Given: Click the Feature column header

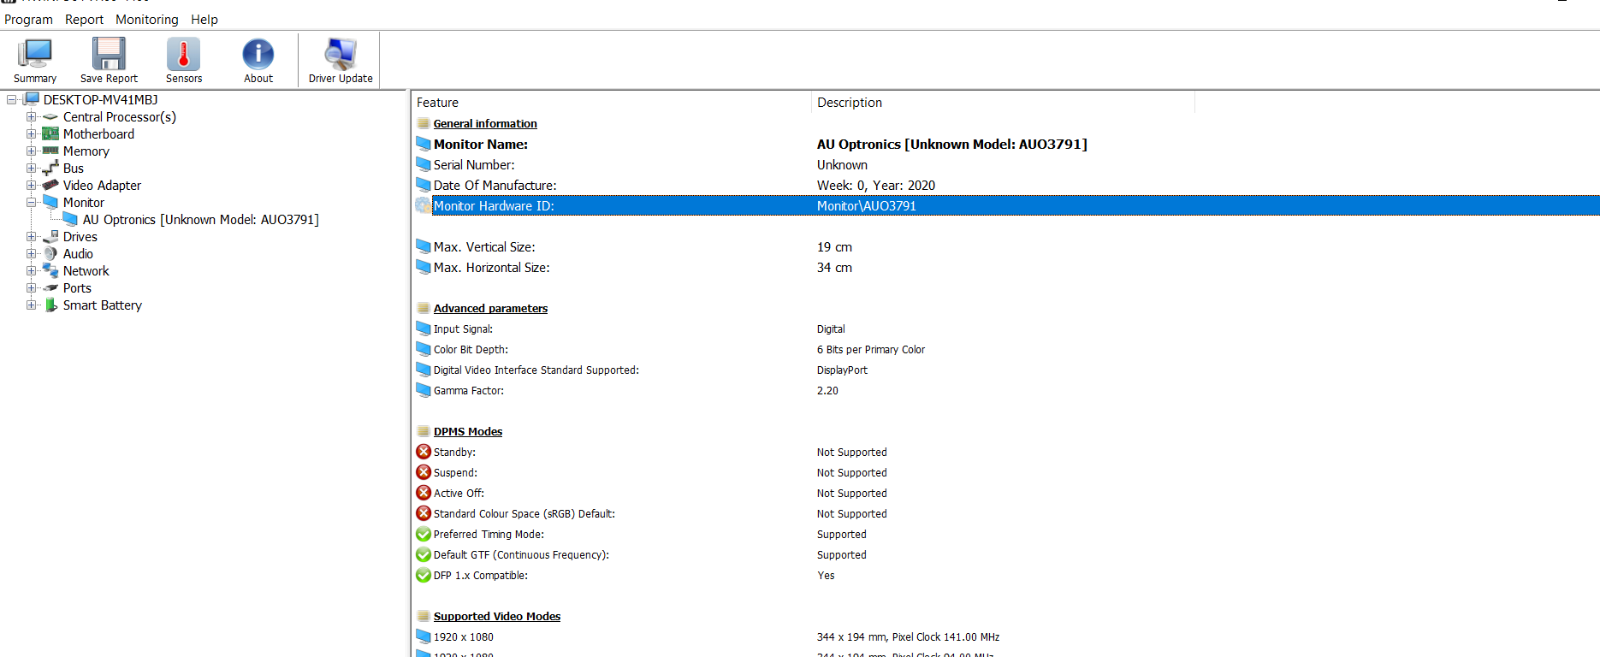Looking at the screenshot, I should click(437, 102).
